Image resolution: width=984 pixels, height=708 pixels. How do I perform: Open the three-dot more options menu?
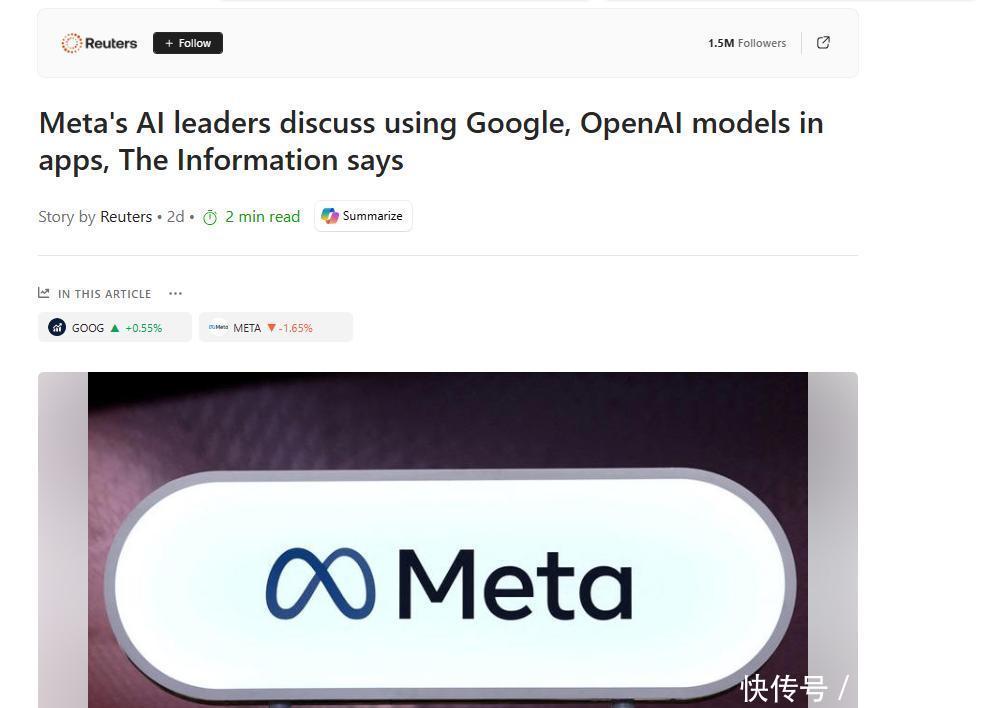176,294
